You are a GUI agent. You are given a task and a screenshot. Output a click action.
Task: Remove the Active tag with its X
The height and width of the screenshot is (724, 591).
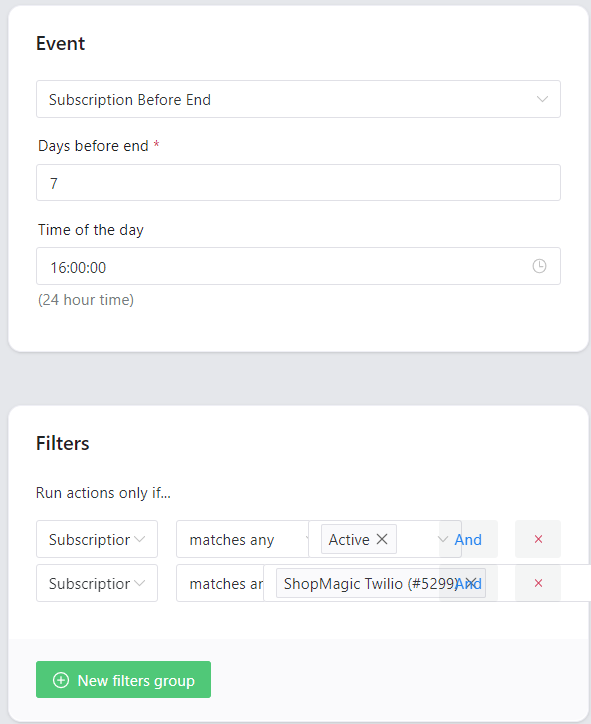[x=382, y=539]
